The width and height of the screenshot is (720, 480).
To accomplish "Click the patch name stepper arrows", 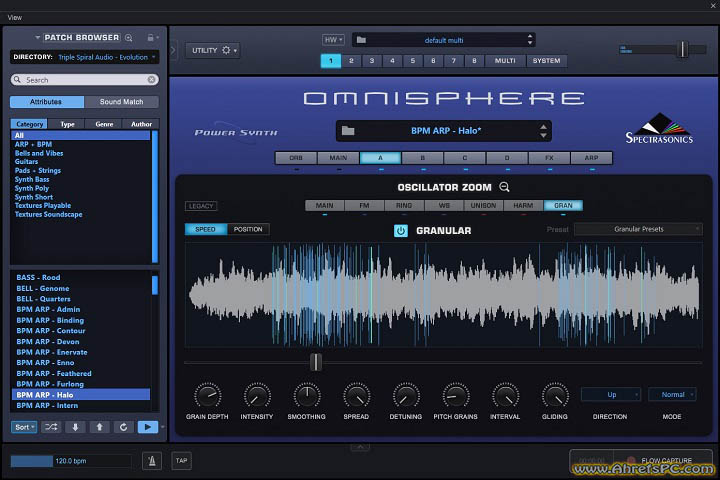I will (544, 131).
